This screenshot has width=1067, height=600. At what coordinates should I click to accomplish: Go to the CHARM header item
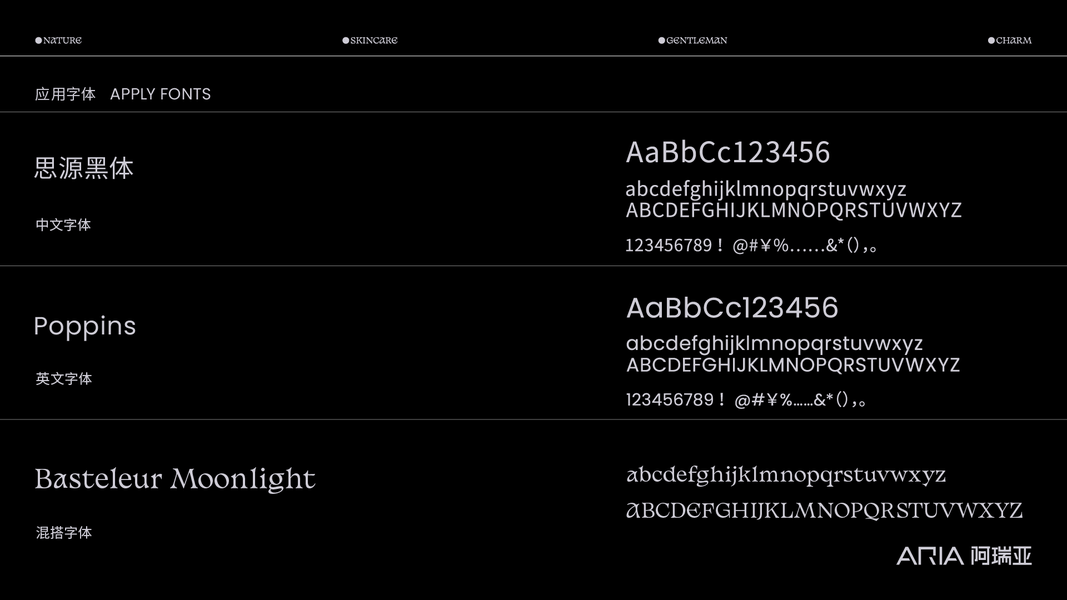tap(1014, 41)
